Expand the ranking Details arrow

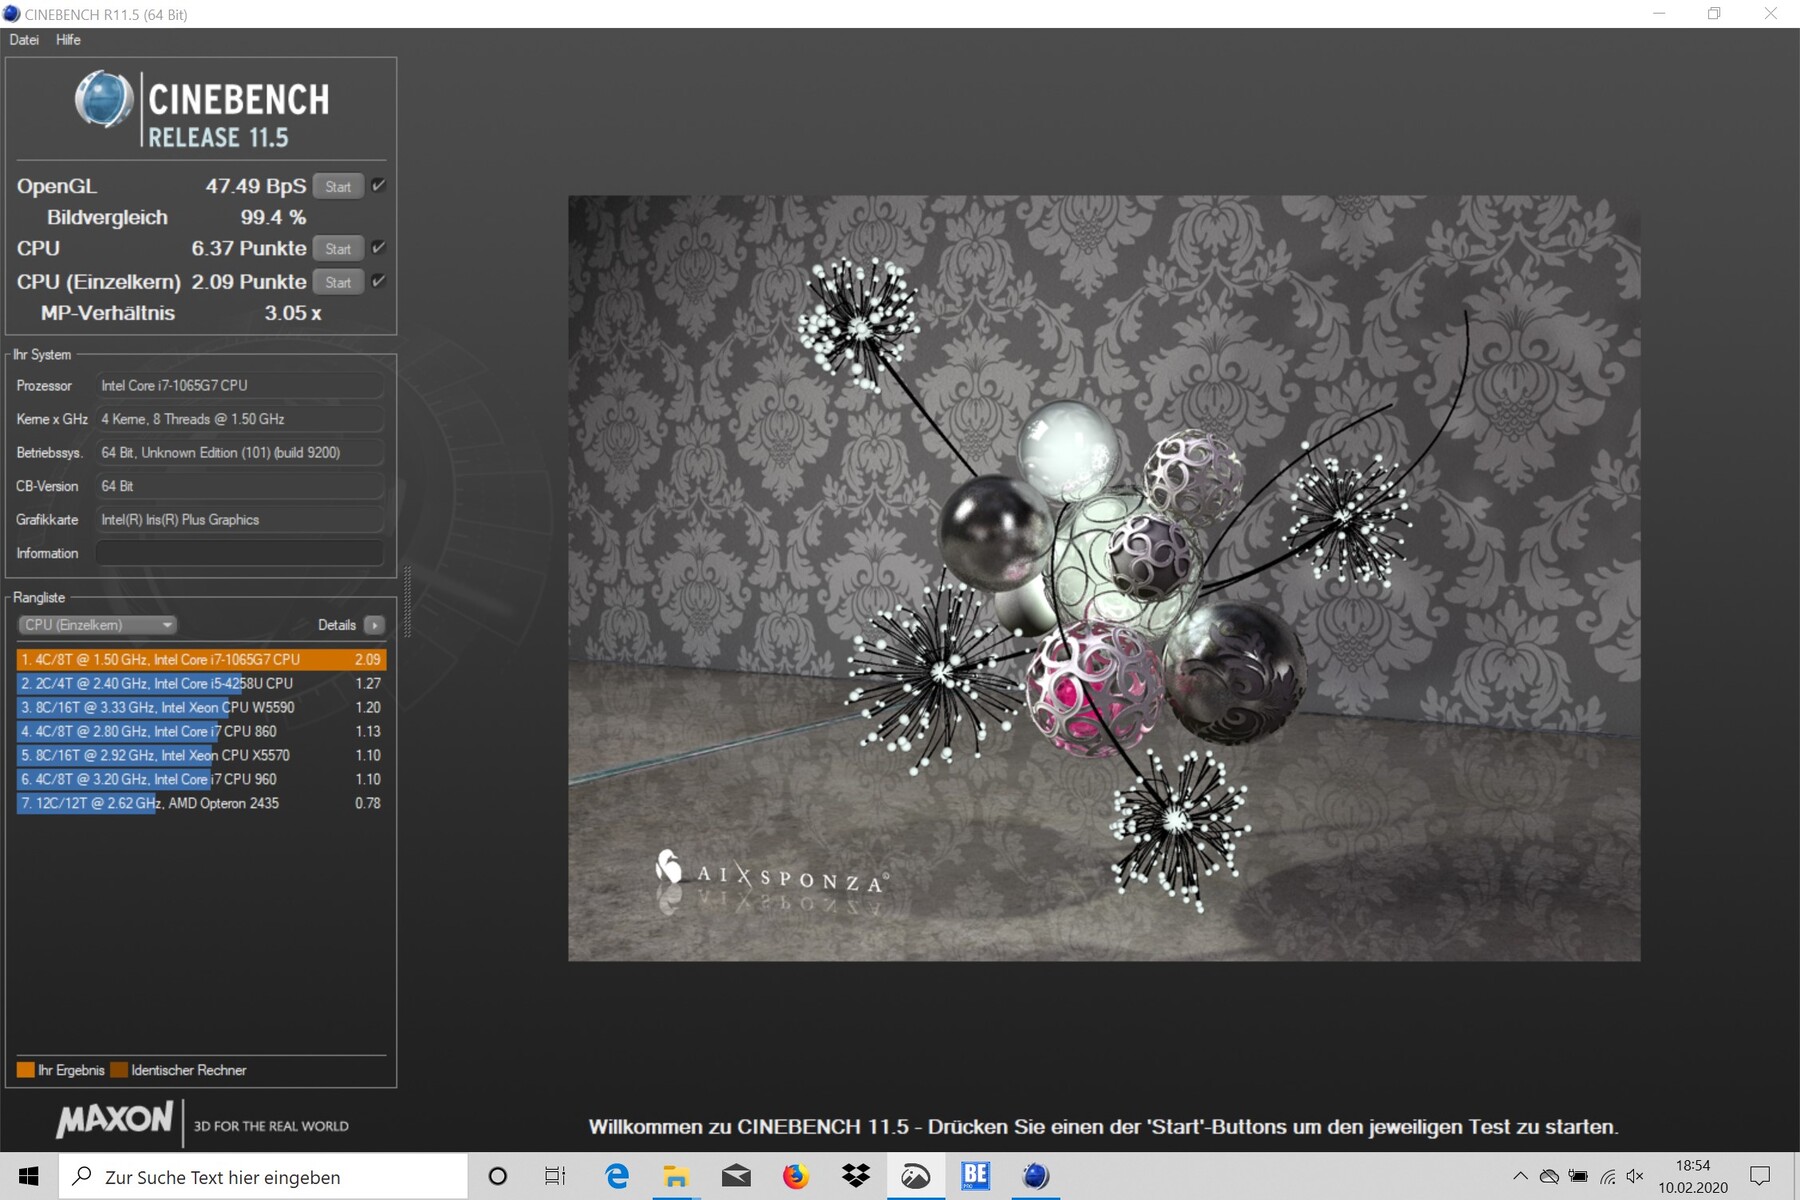pyautogui.click(x=375, y=625)
